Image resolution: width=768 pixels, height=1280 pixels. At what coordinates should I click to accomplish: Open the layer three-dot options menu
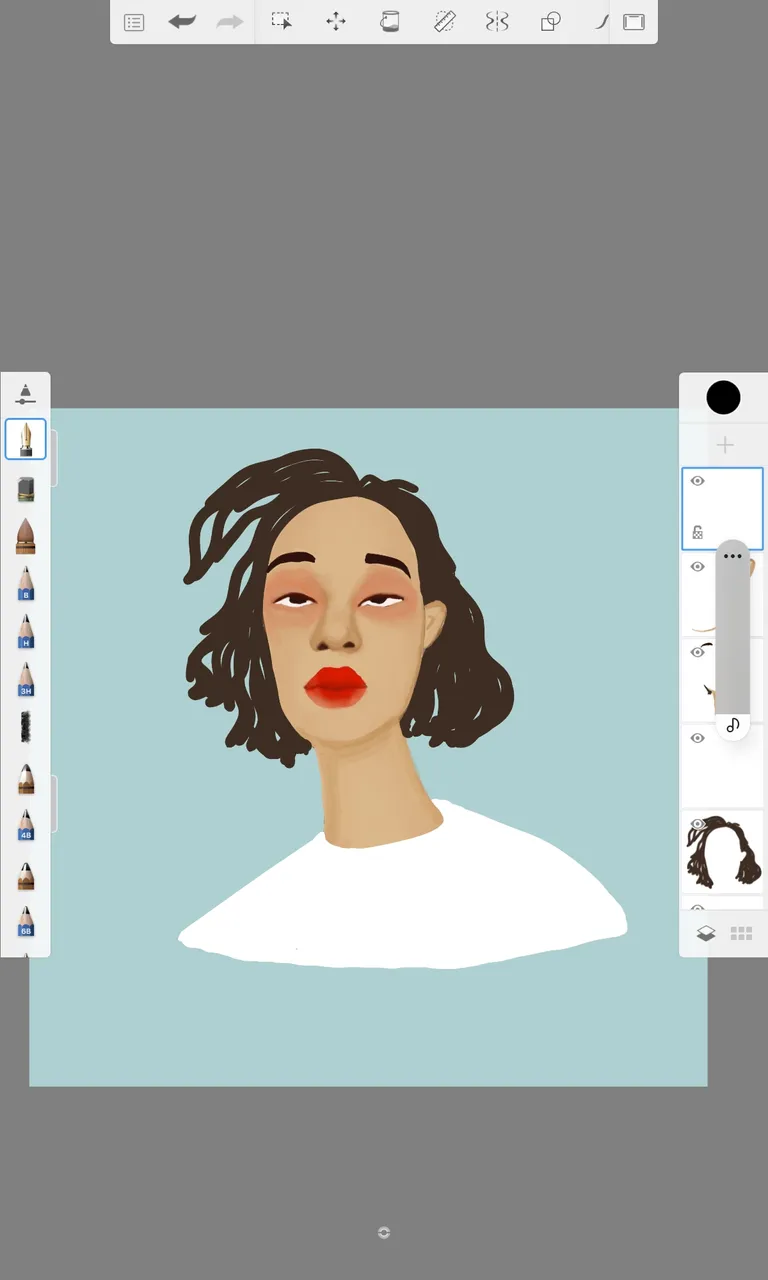733,556
